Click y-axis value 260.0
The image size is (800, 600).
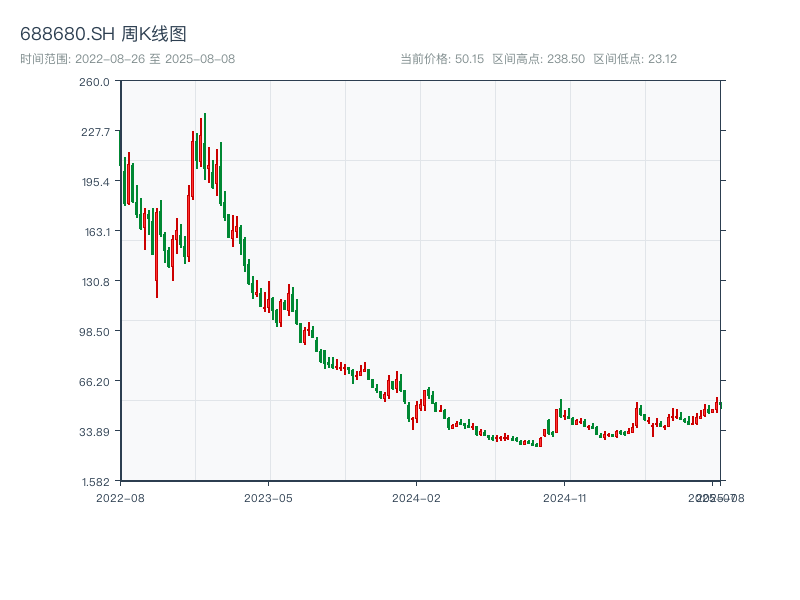pyautogui.click(x=94, y=82)
